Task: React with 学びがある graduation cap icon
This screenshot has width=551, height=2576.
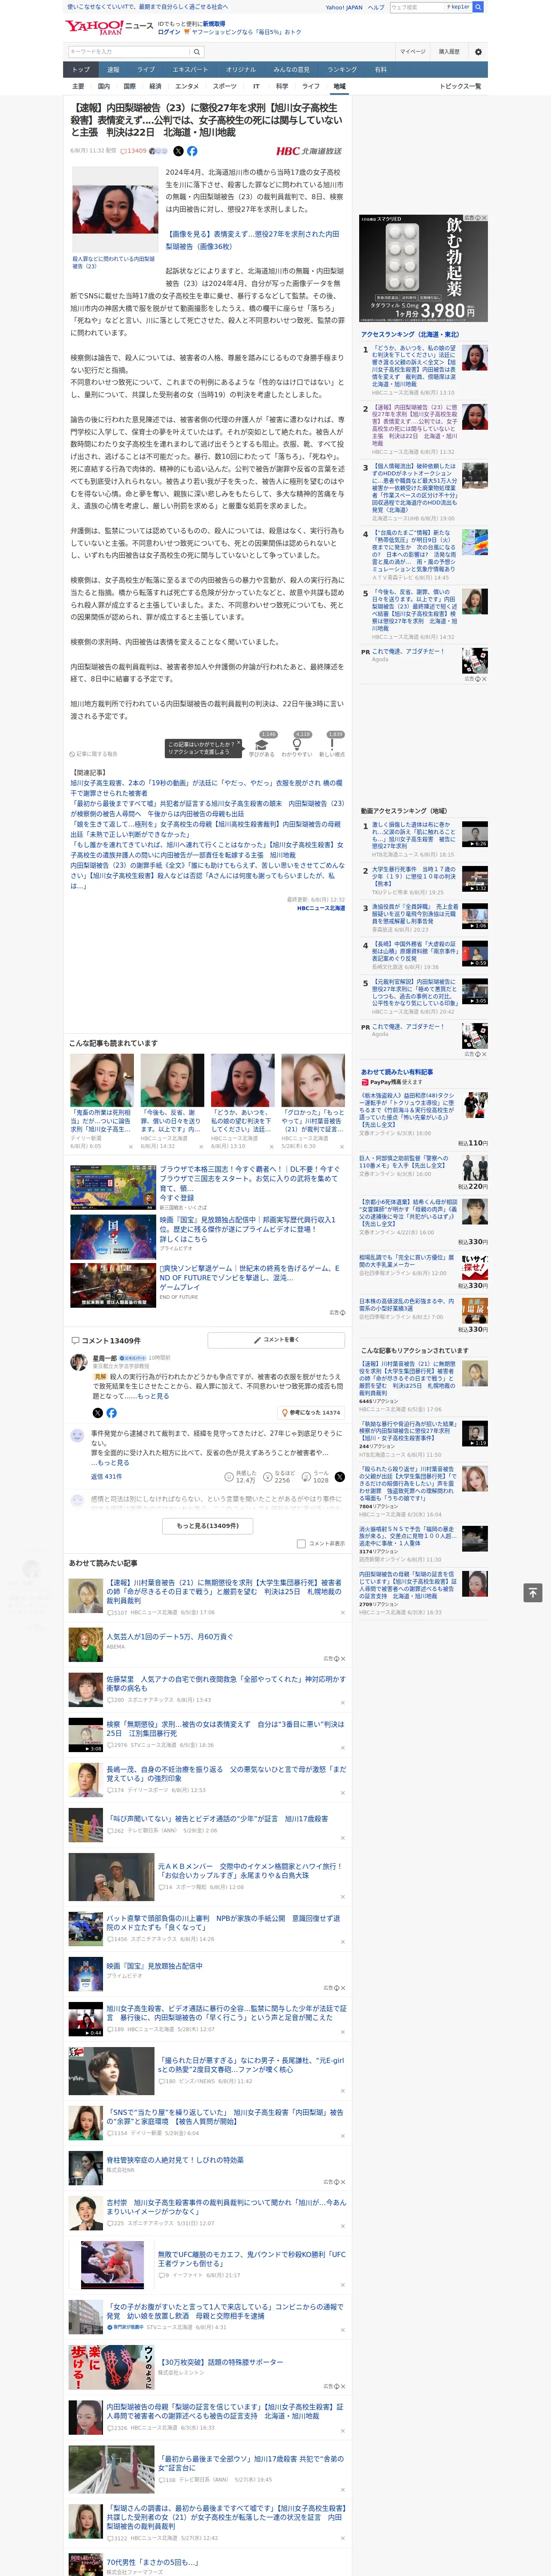Action: [x=262, y=745]
